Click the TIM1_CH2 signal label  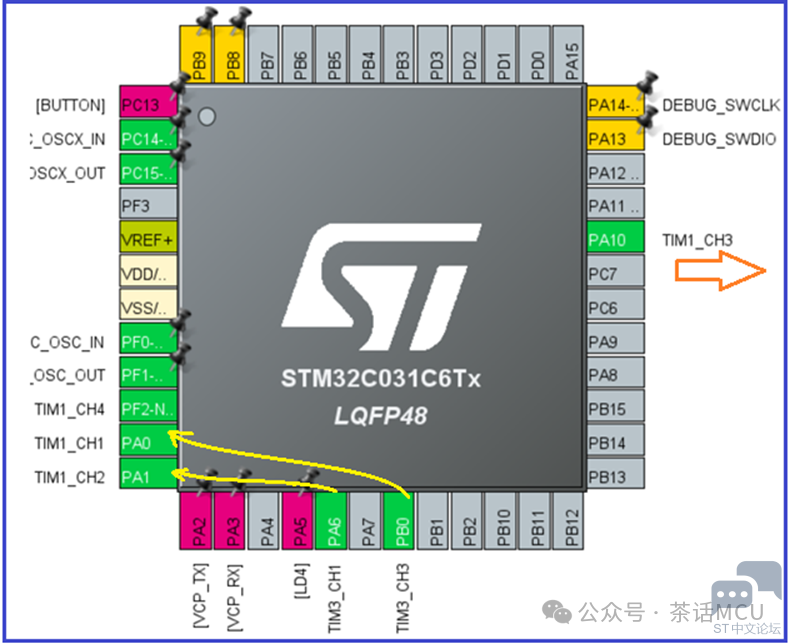point(70,477)
